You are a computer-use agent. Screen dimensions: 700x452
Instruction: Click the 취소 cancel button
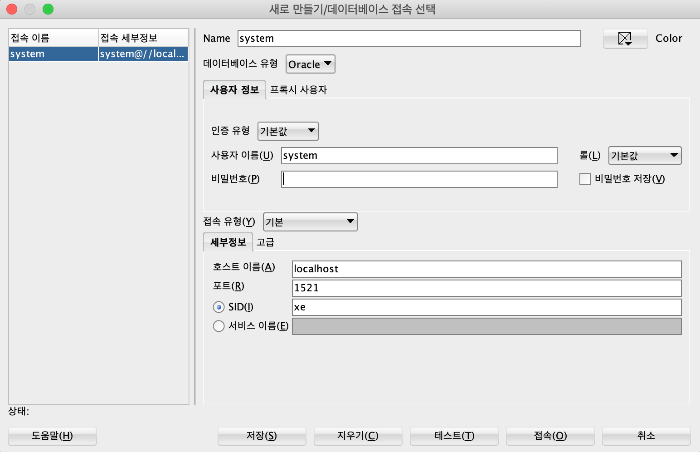coord(646,436)
